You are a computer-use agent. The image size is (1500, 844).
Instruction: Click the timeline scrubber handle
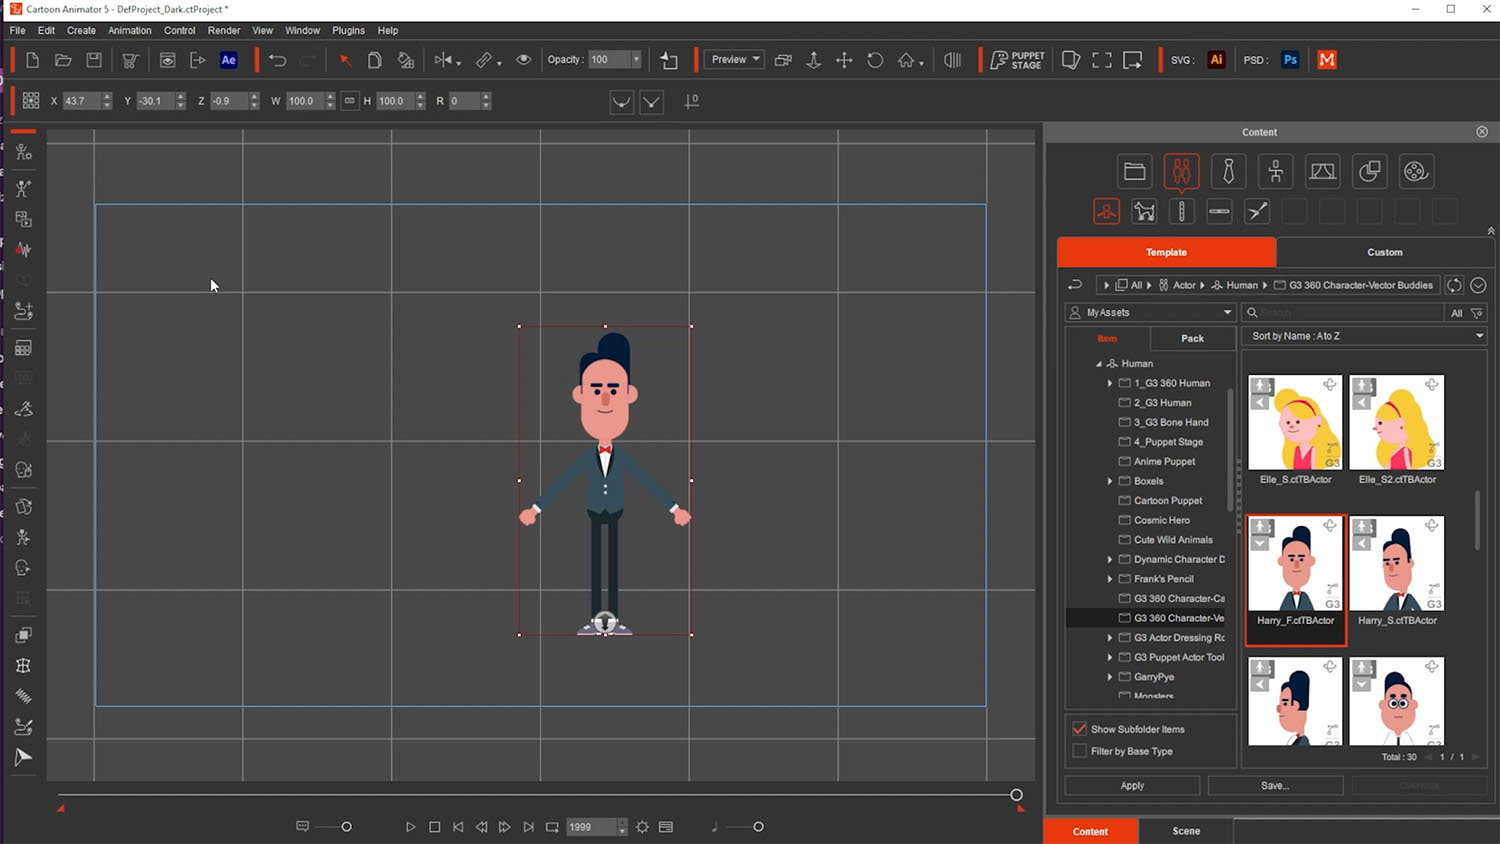1016,795
